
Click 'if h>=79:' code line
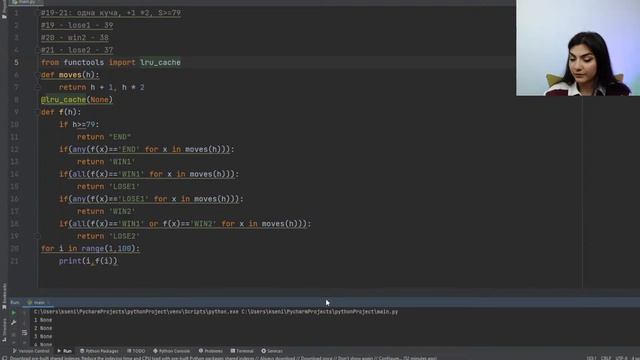click(x=79, y=124)
